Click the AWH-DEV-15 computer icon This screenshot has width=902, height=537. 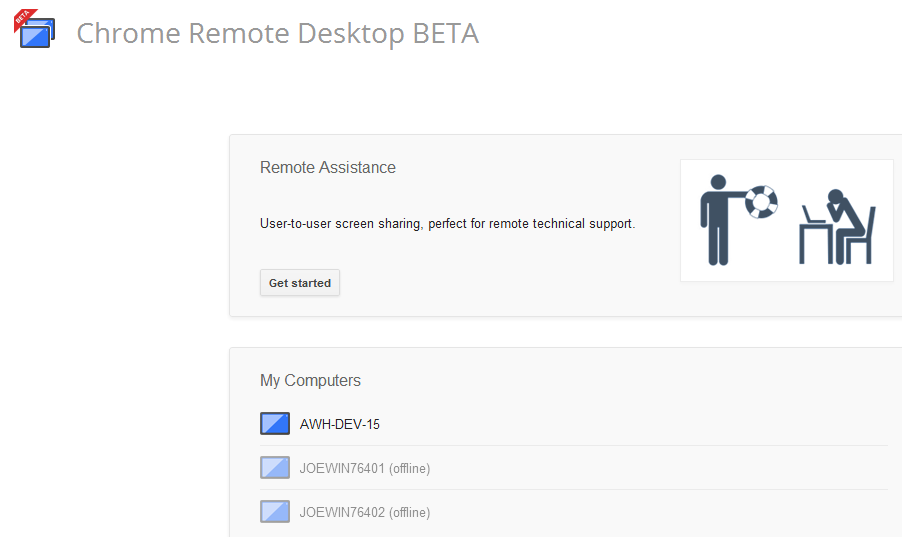[x=275, y=424]
